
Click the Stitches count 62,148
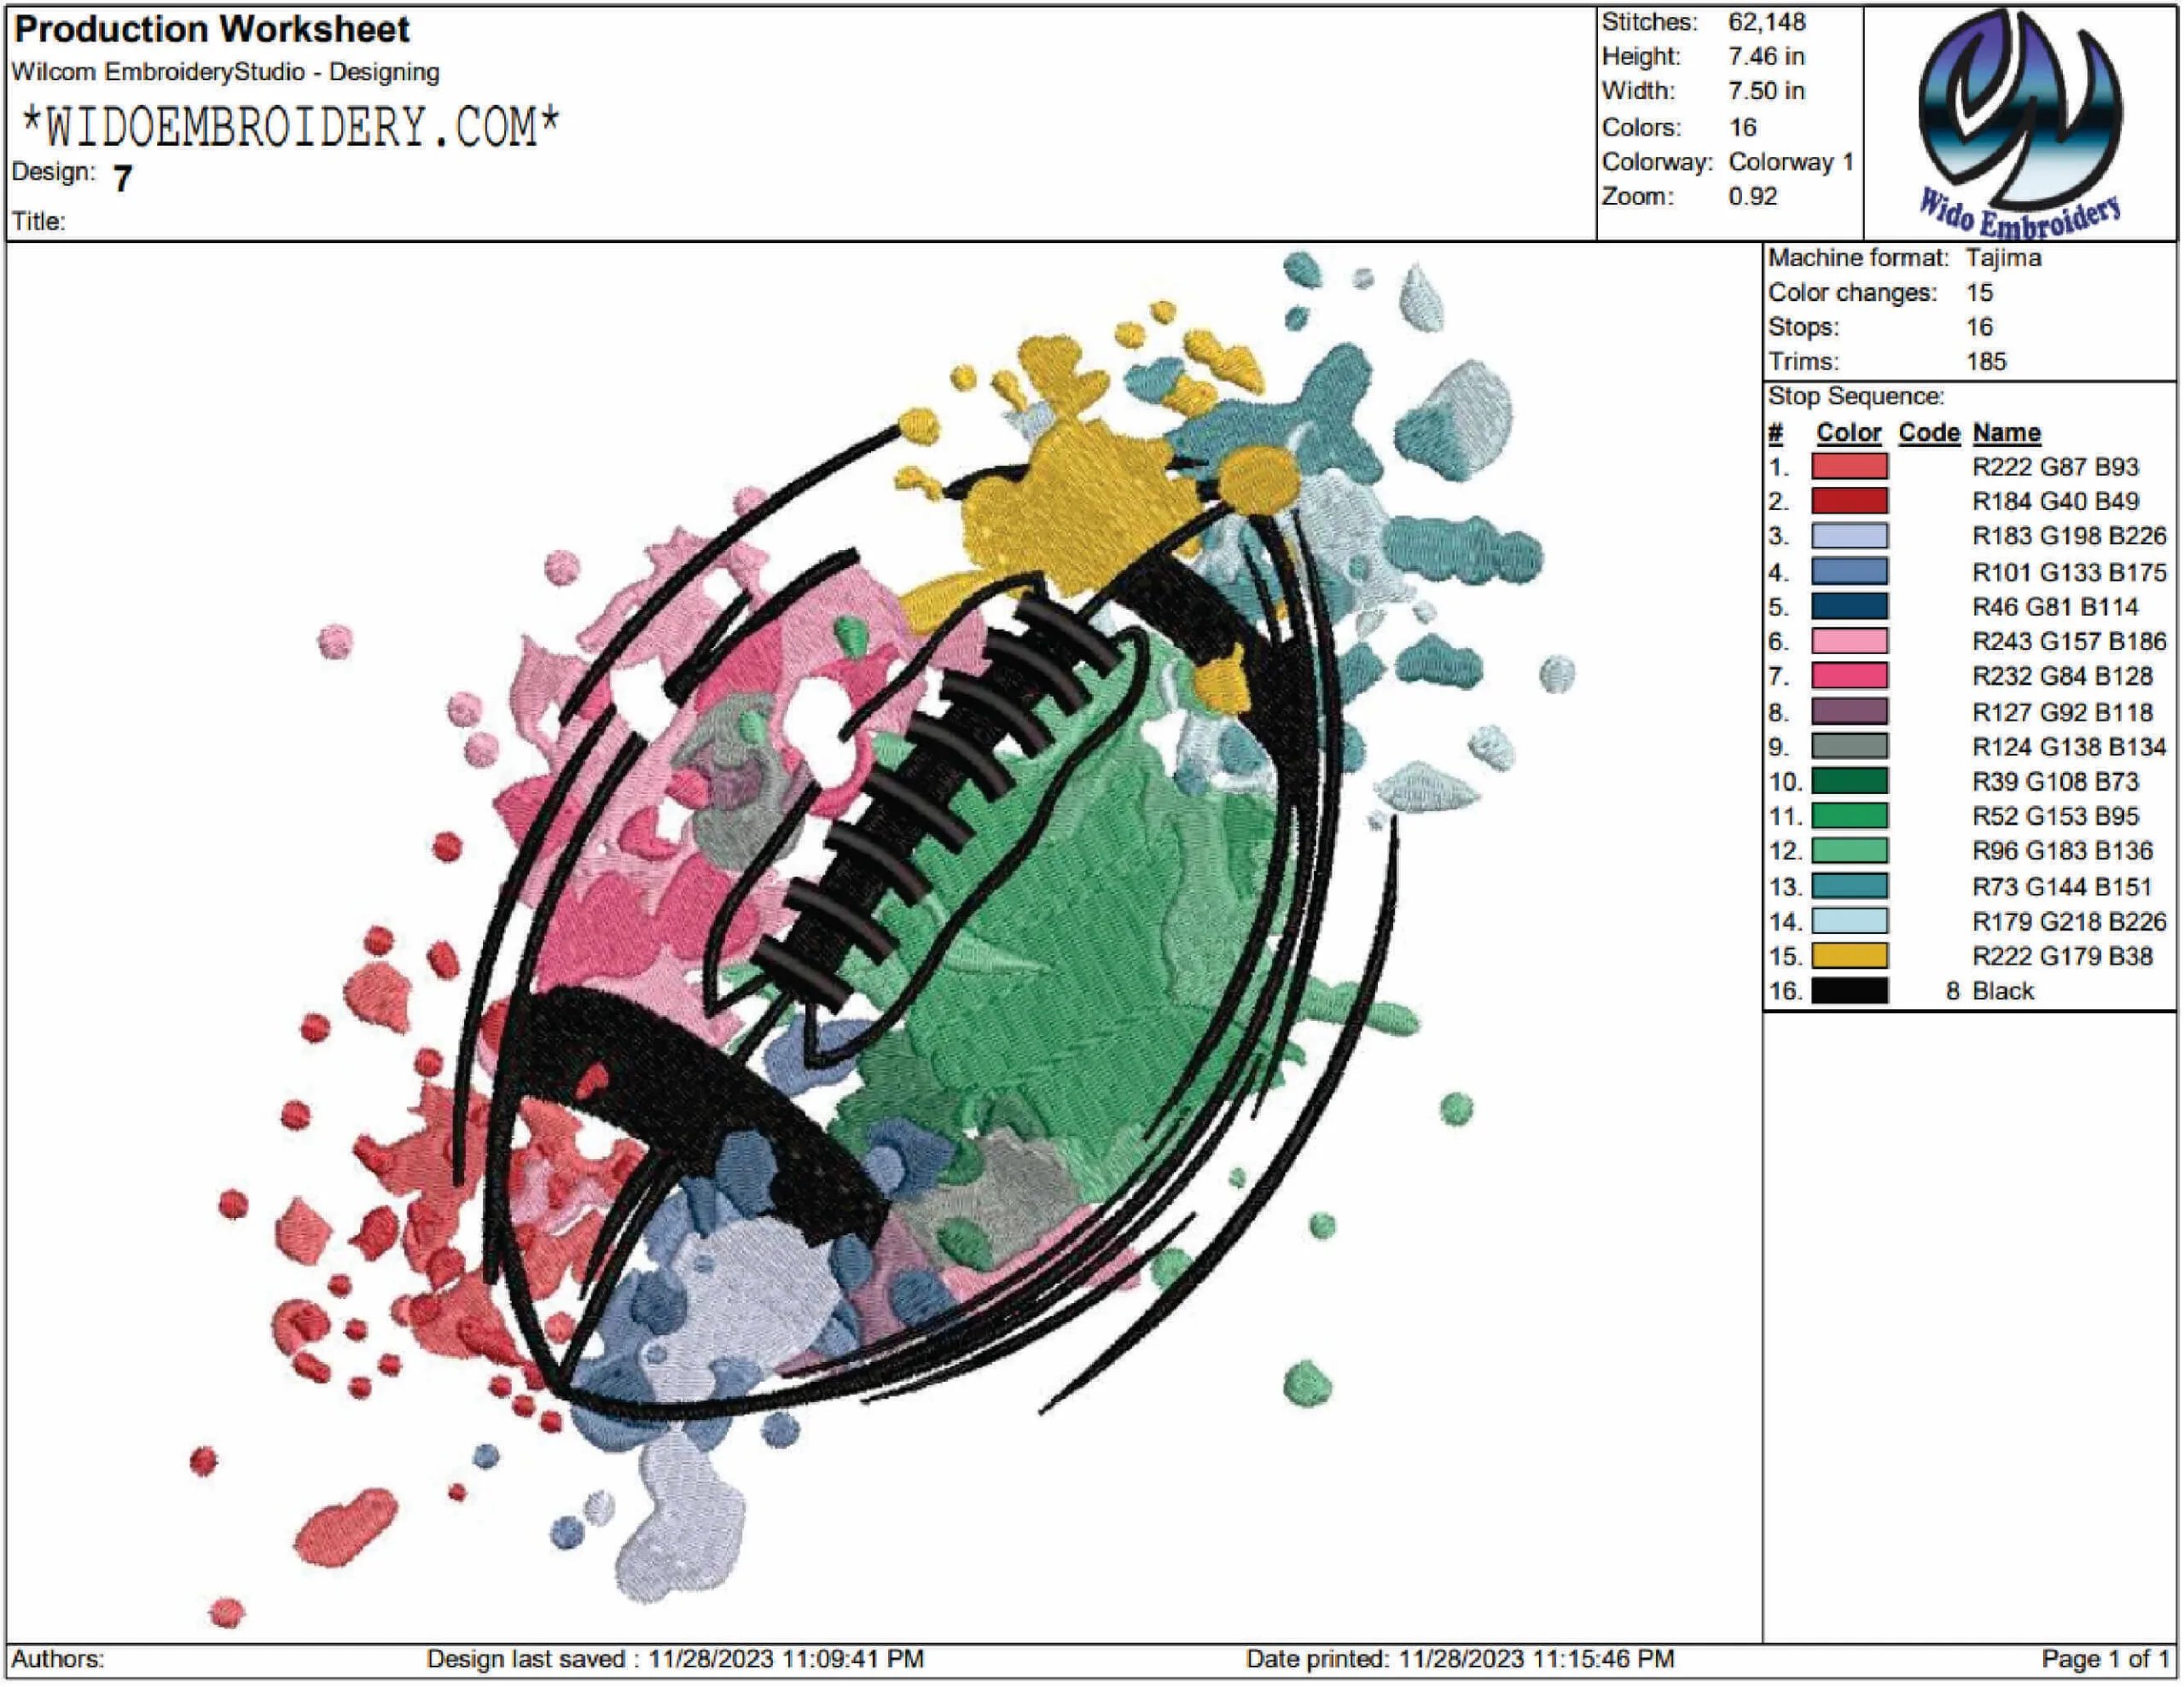(x=1766, y=22)
